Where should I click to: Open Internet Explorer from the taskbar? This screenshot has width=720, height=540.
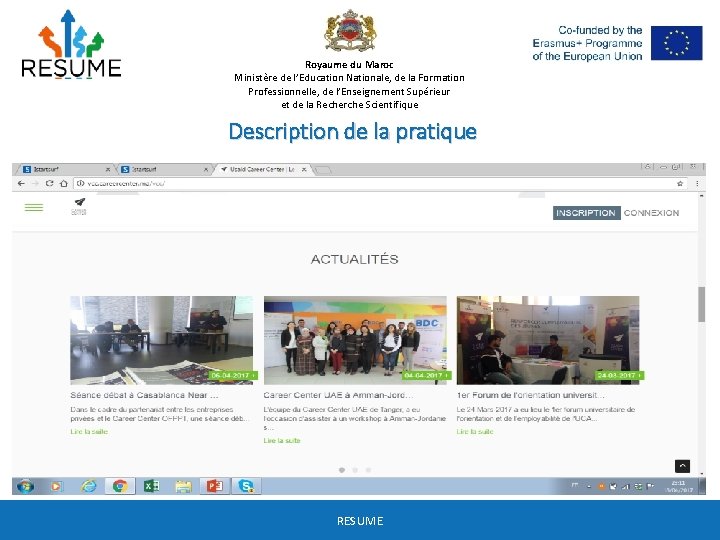click(x=89, y=486)
